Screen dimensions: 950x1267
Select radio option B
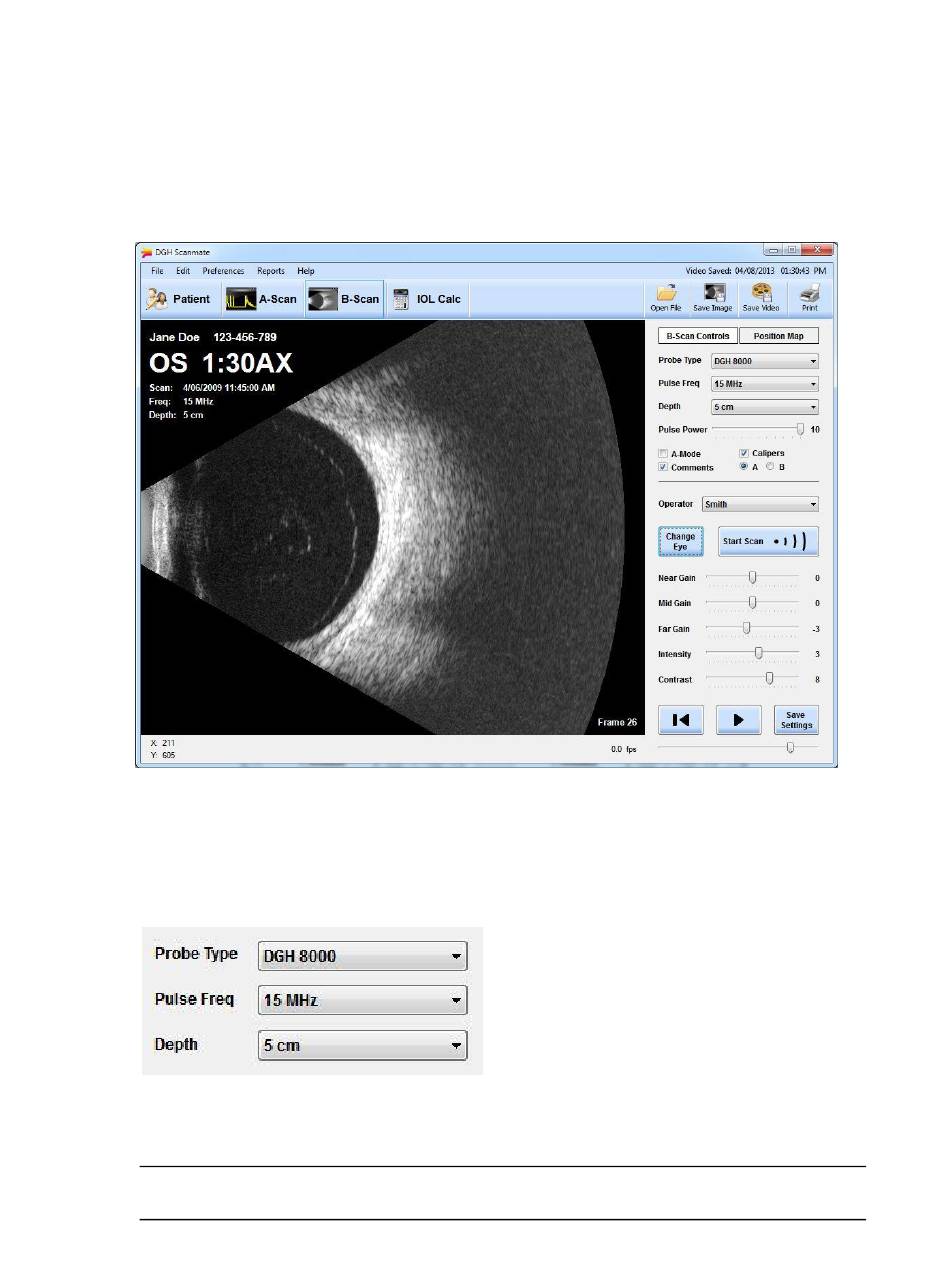[769, 467]
